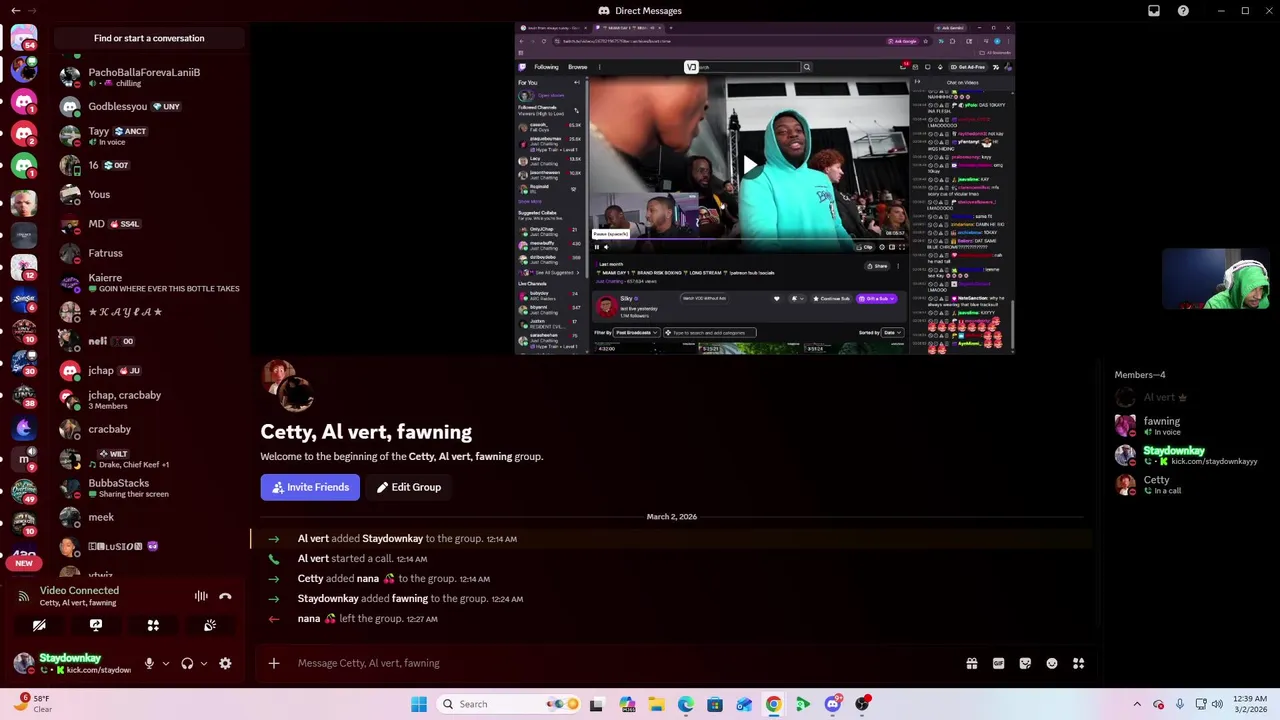
Task: Open Video Connected call details link
Action: (79, 590)
